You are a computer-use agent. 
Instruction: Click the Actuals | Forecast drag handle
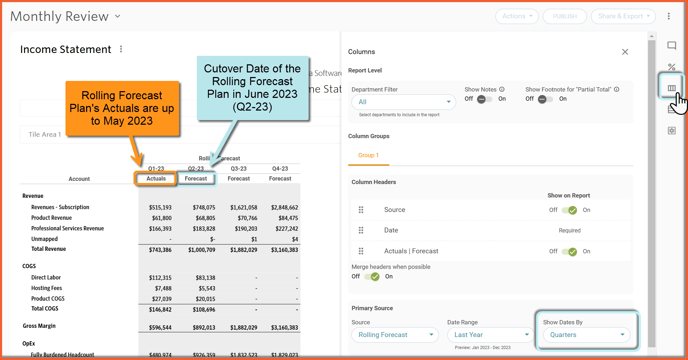[361, 251]
